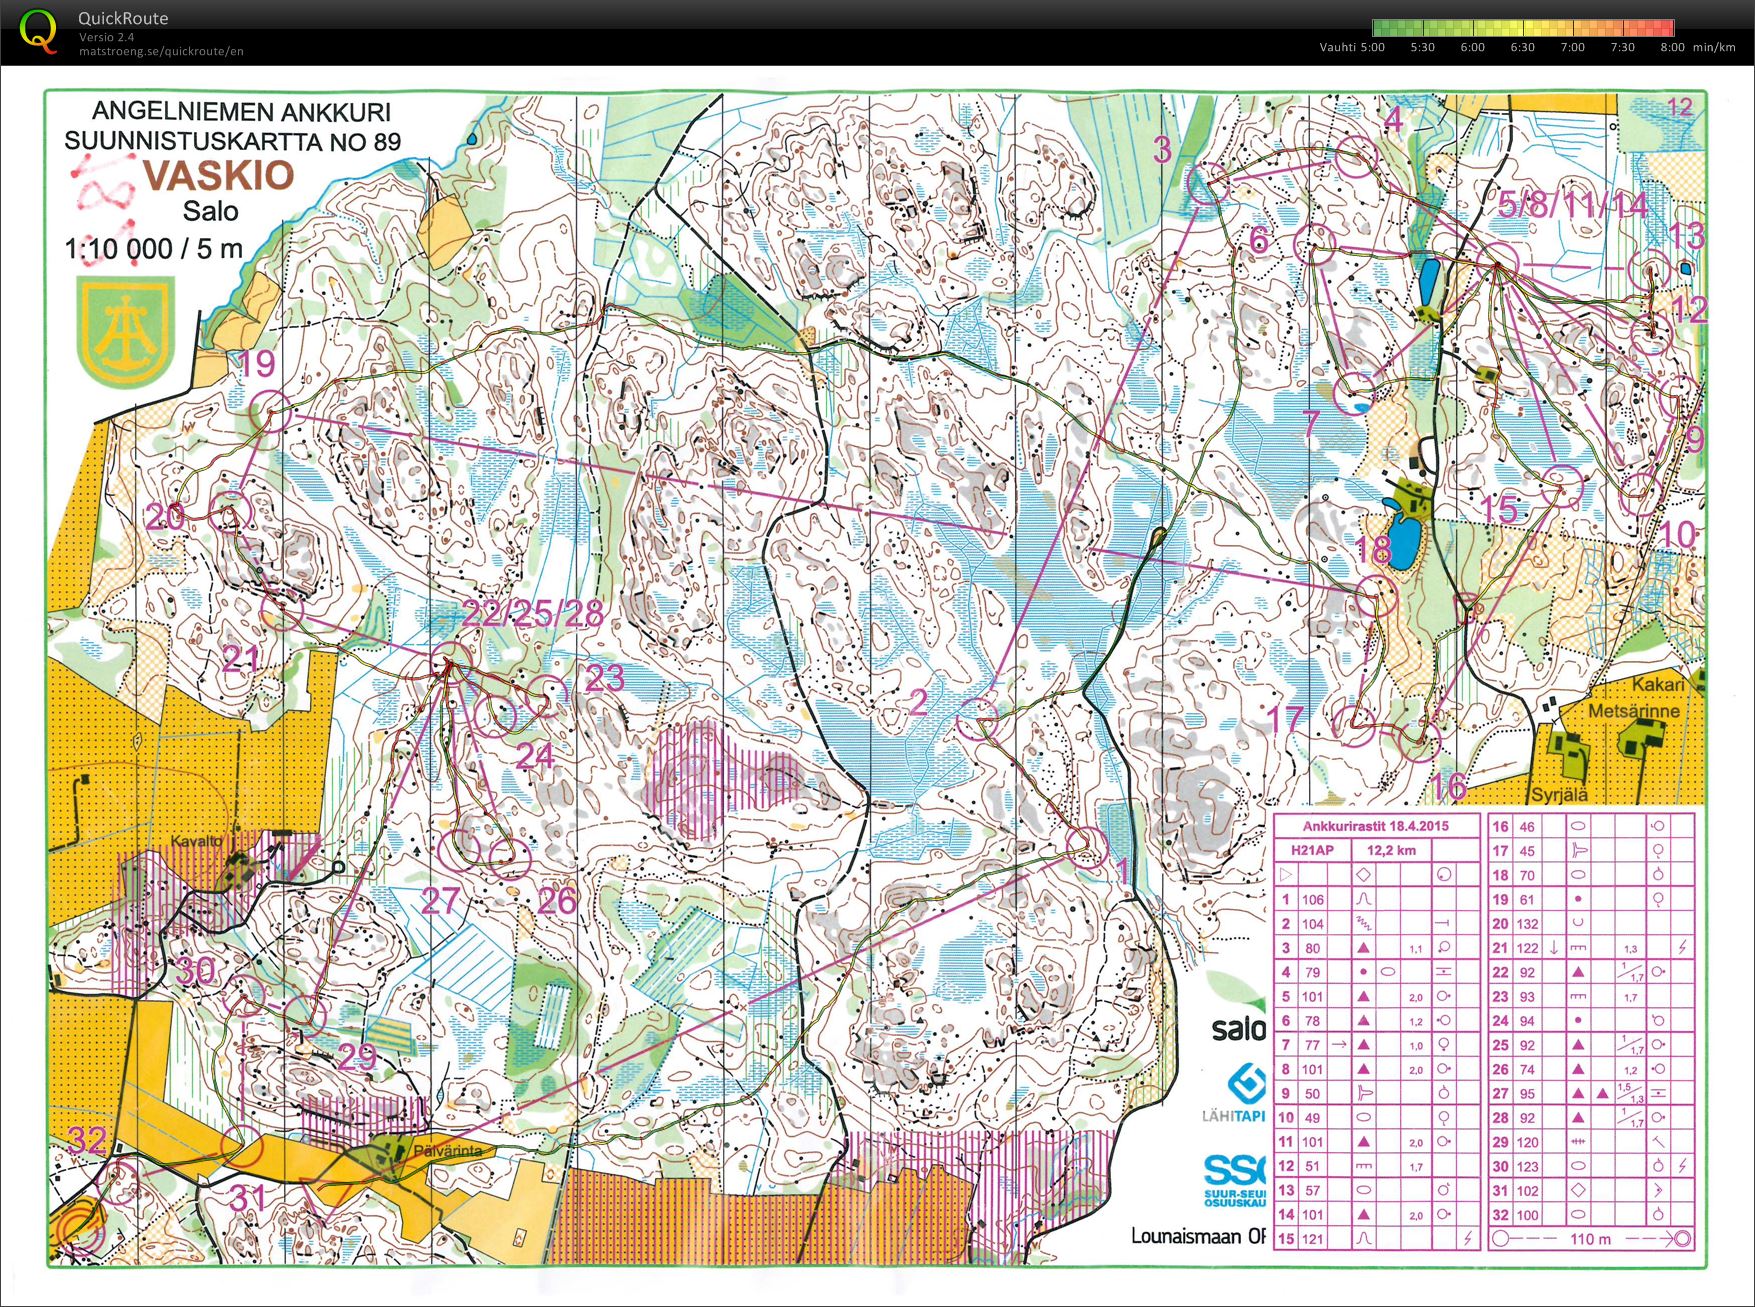The image size is (1755, 1307).
Task: Open the matstroeng.se/quickroute/en link
Action: pos(161,51)
